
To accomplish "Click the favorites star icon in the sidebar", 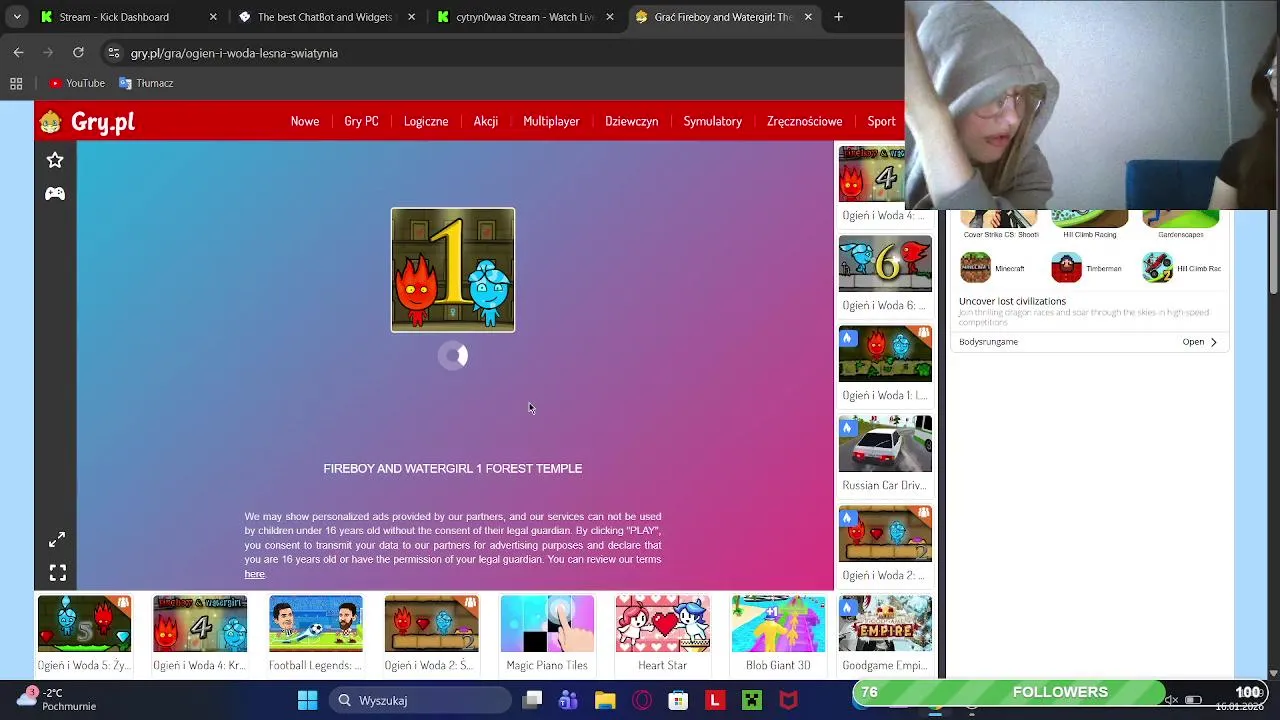I will 55,160.
